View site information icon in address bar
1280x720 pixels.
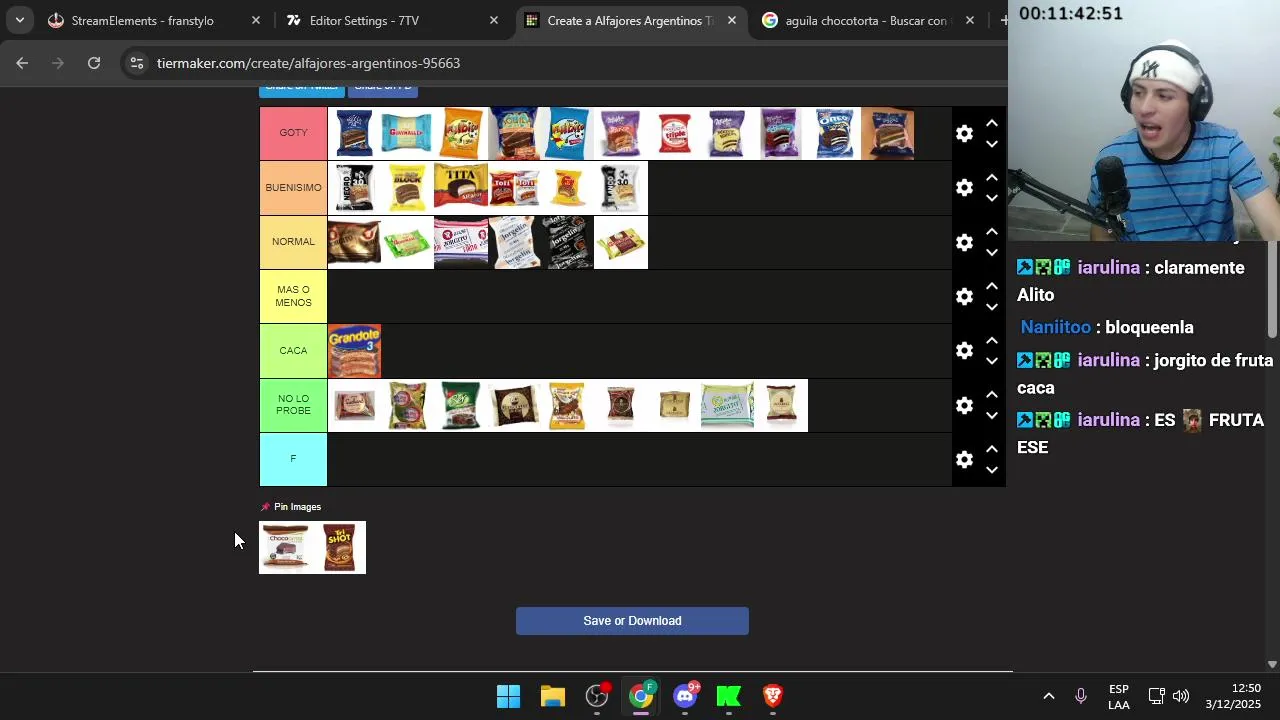click(x=136, y=63)
